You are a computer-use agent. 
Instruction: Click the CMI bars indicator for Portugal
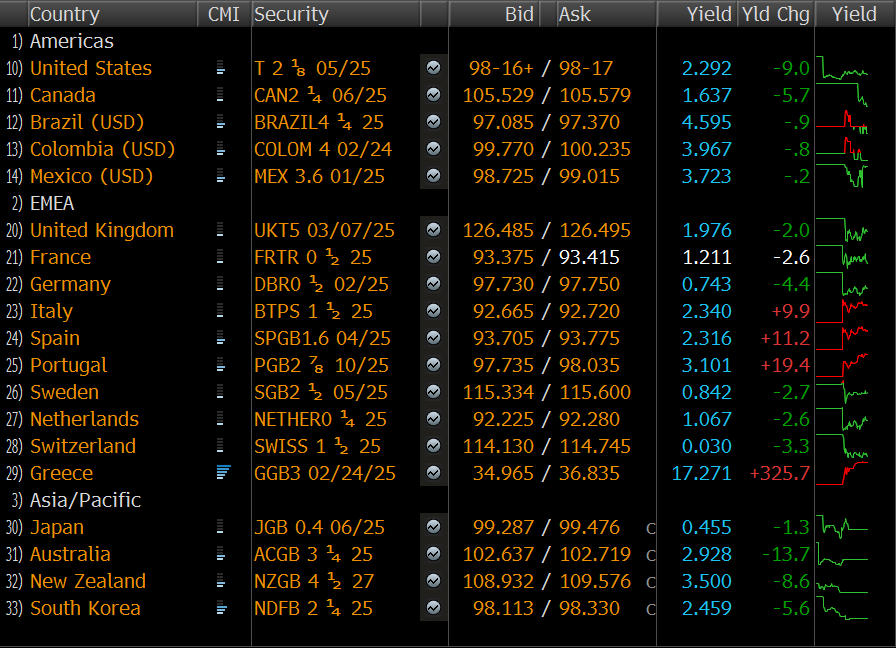[x=221, y=365]
